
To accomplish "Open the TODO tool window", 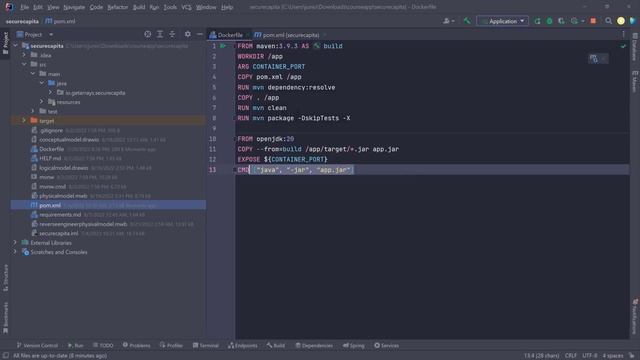I will coord(103,345).
